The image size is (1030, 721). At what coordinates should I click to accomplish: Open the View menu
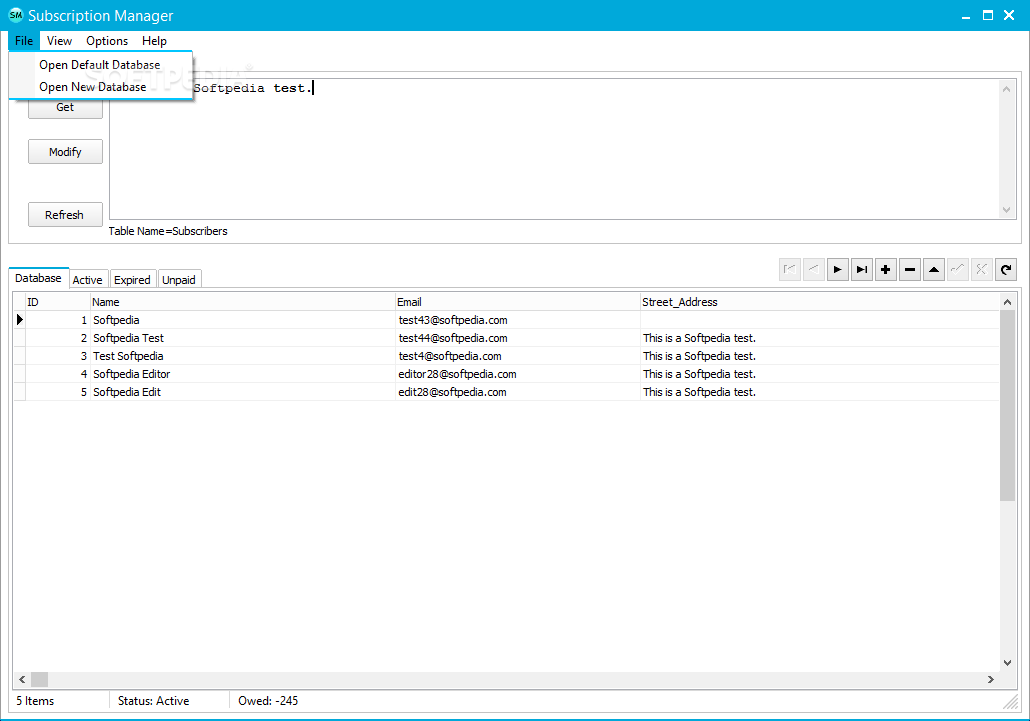(x=59, y=41)
